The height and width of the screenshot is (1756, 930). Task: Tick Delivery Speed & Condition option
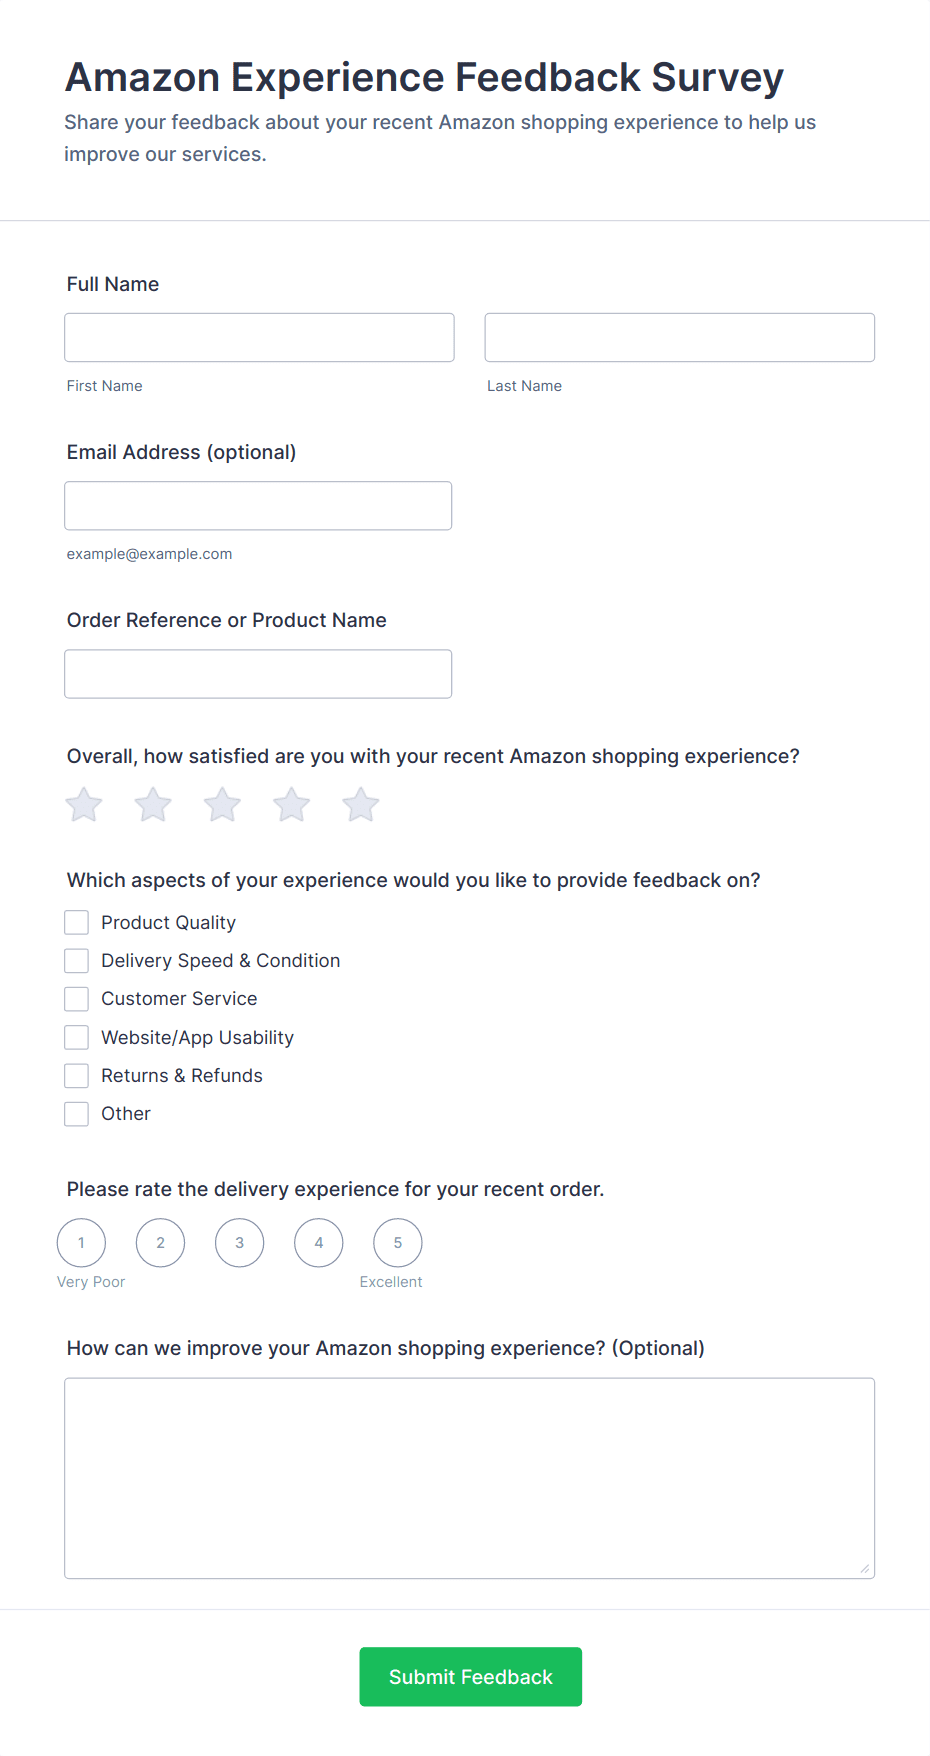tap(77, 961)
